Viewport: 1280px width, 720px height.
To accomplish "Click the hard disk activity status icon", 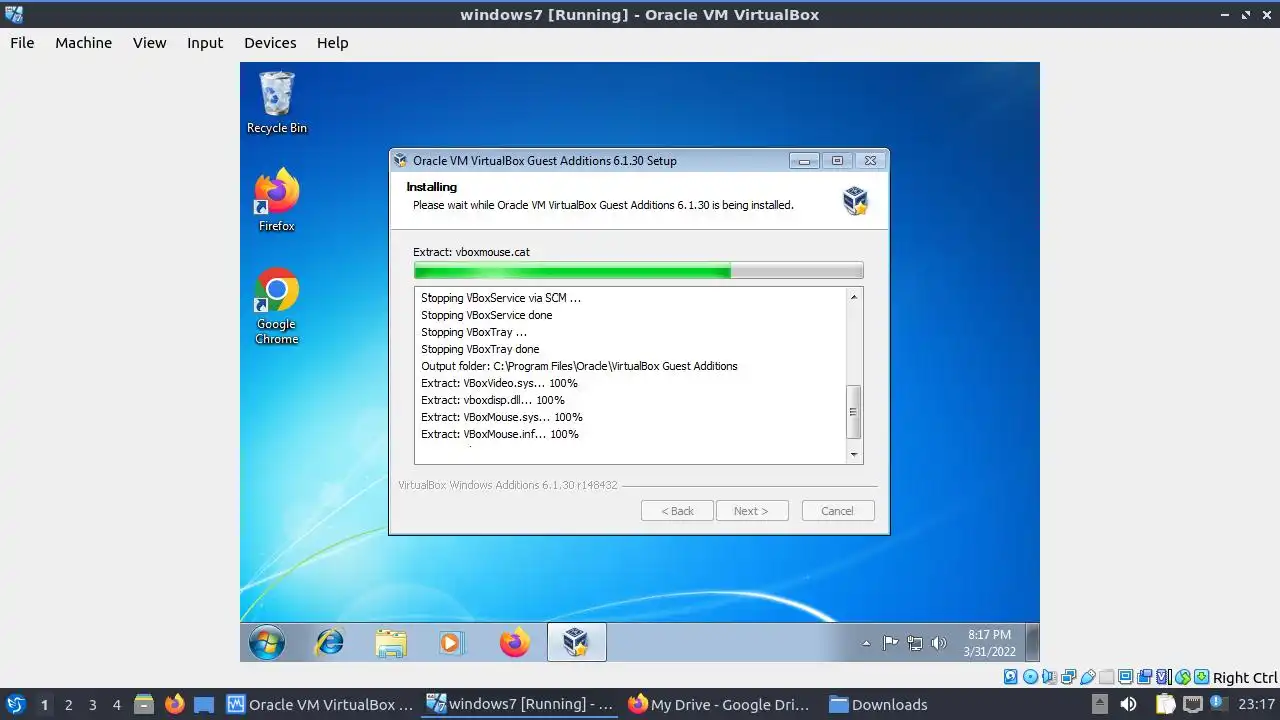I will coord(1011,677).
